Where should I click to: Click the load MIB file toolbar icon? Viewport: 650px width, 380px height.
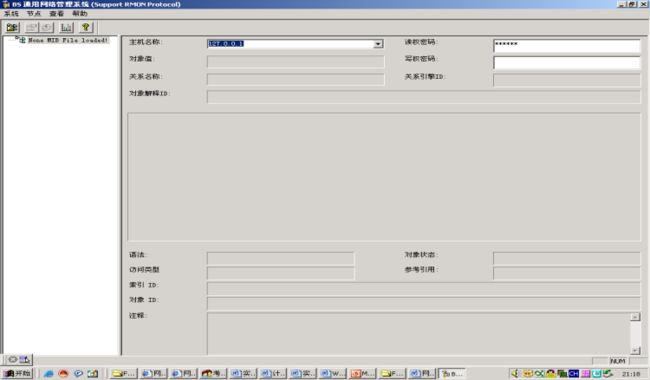coord(12,28)
